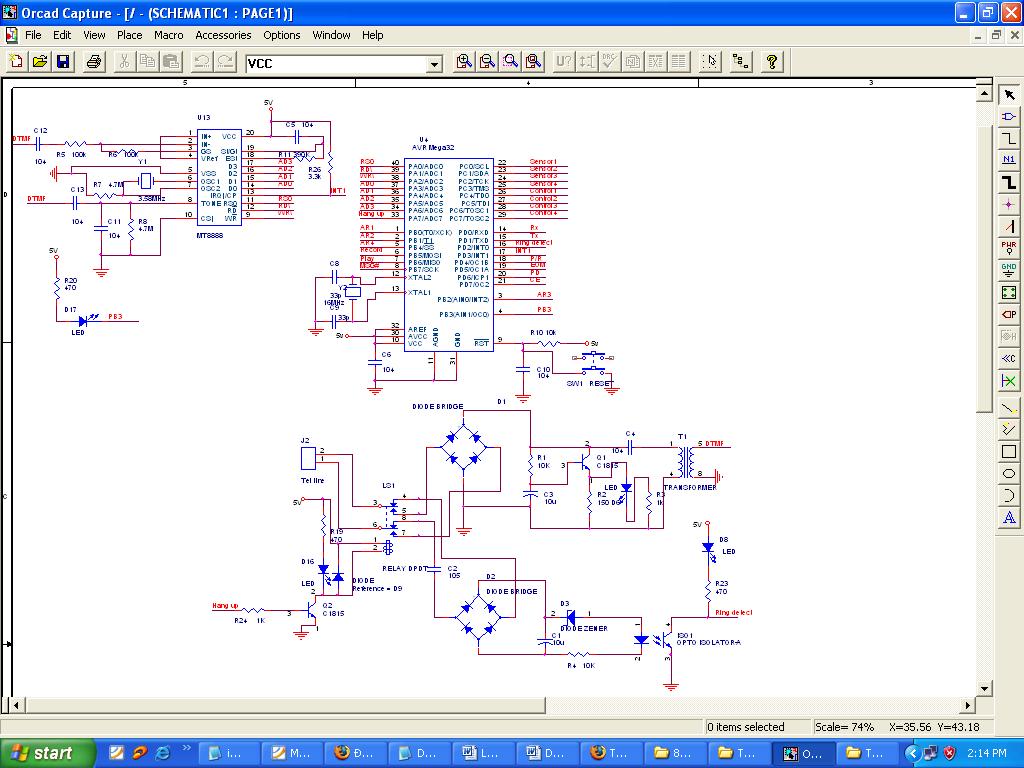Viewport: 1024px width, 768px height.
Task: Save the schematic with the floppy disk icon
Action: coord(63,62)
